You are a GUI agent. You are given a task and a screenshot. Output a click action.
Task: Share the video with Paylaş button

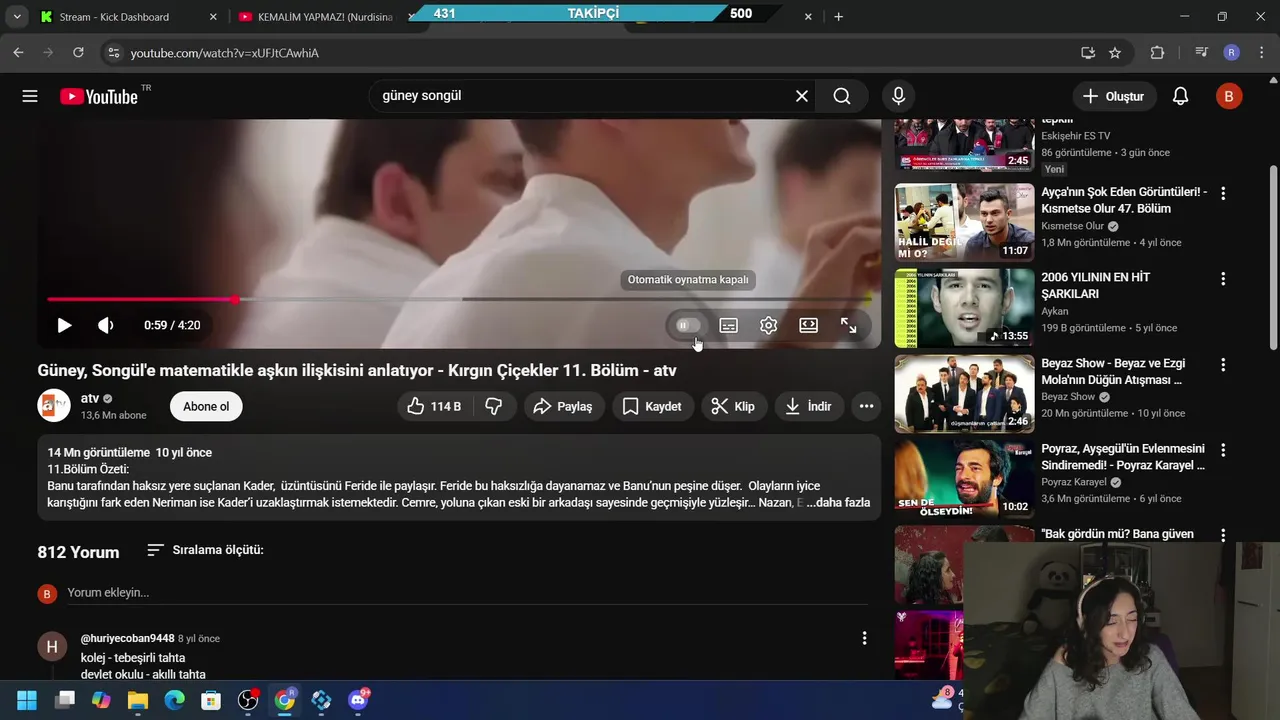tap(564, 406)
